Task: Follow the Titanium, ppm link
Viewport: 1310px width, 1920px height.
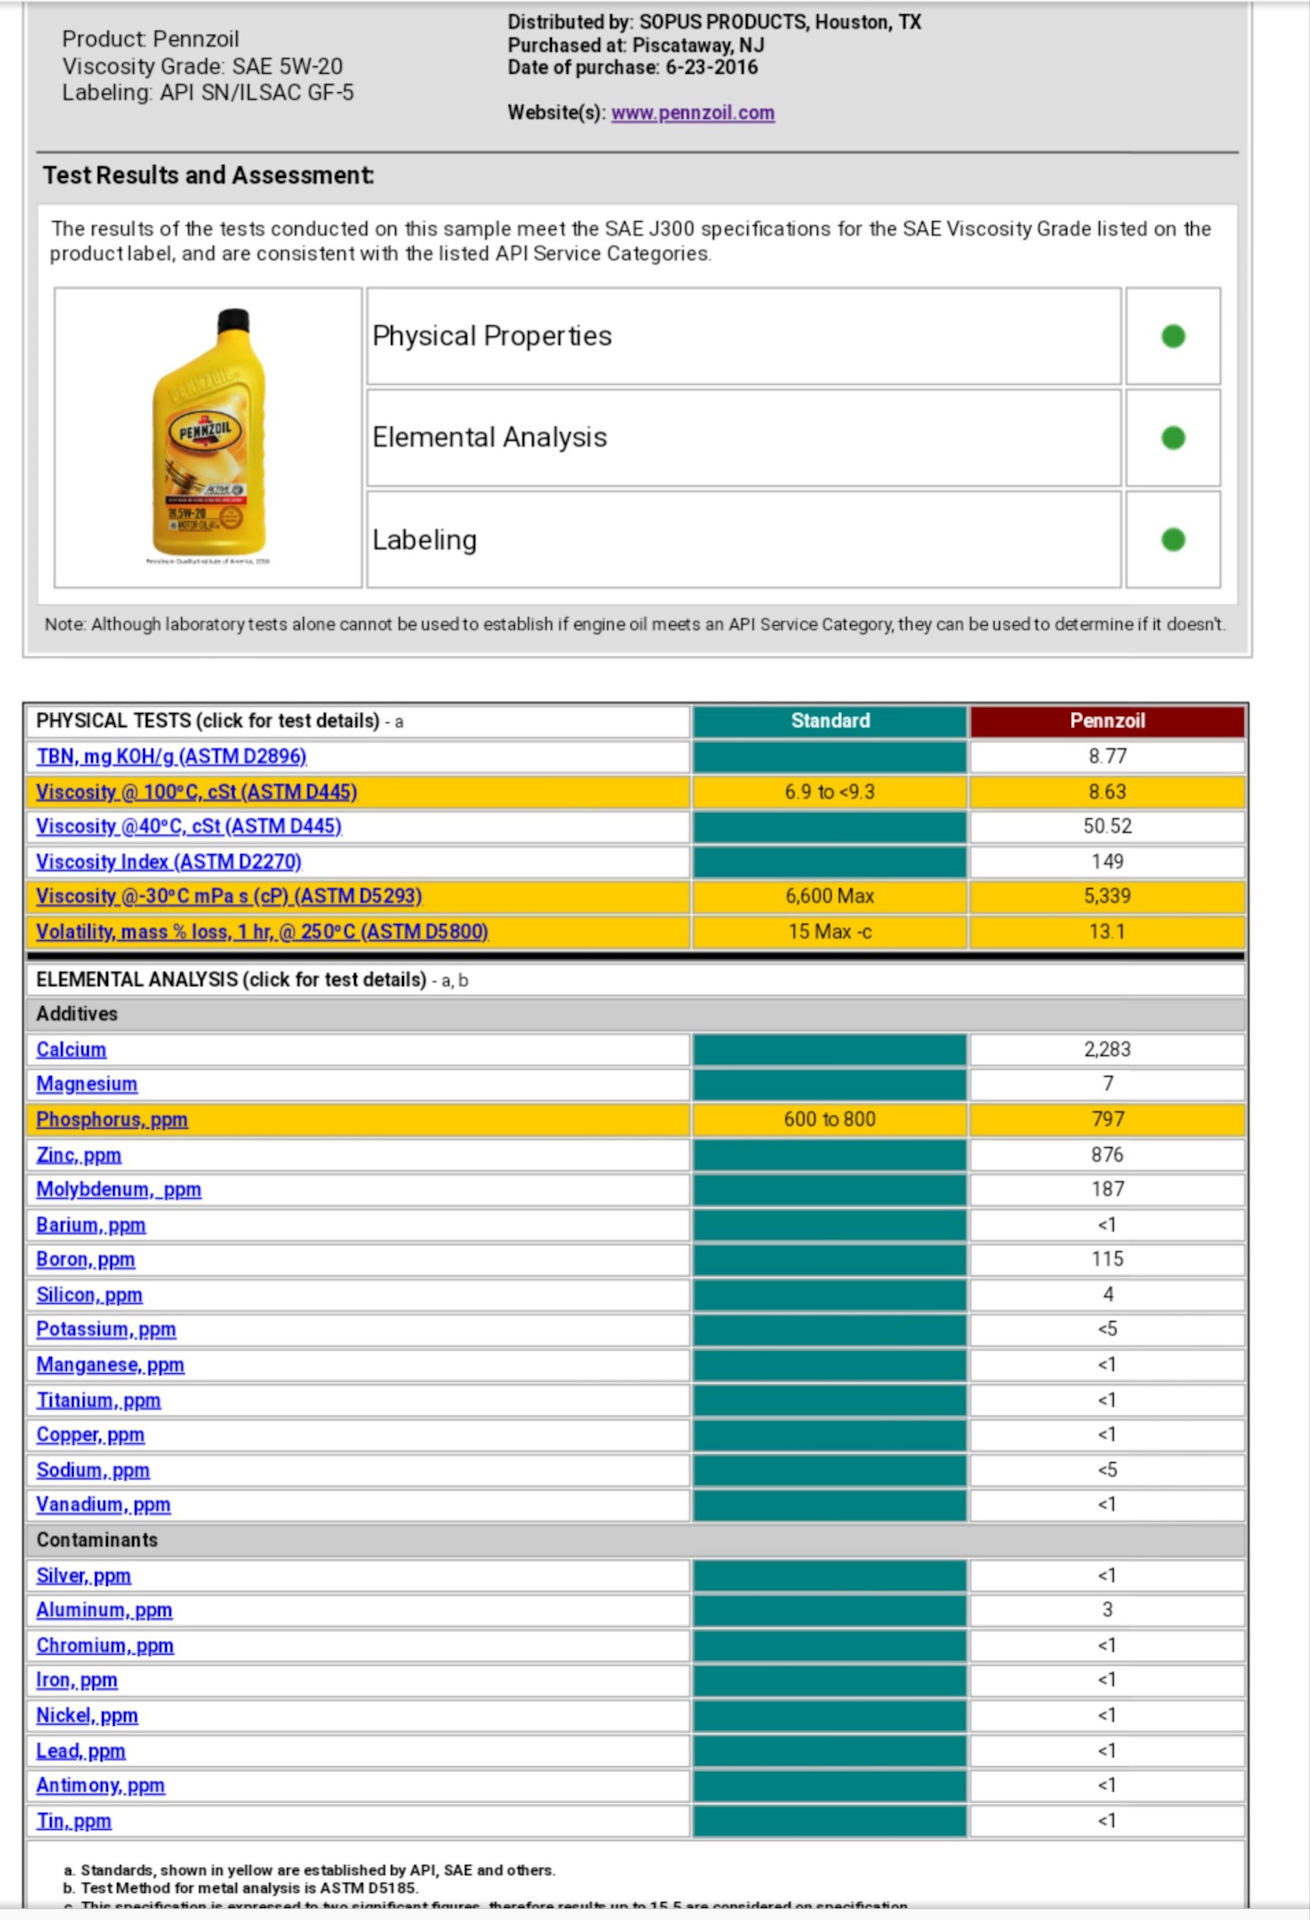Action: tap(98, 1400)
